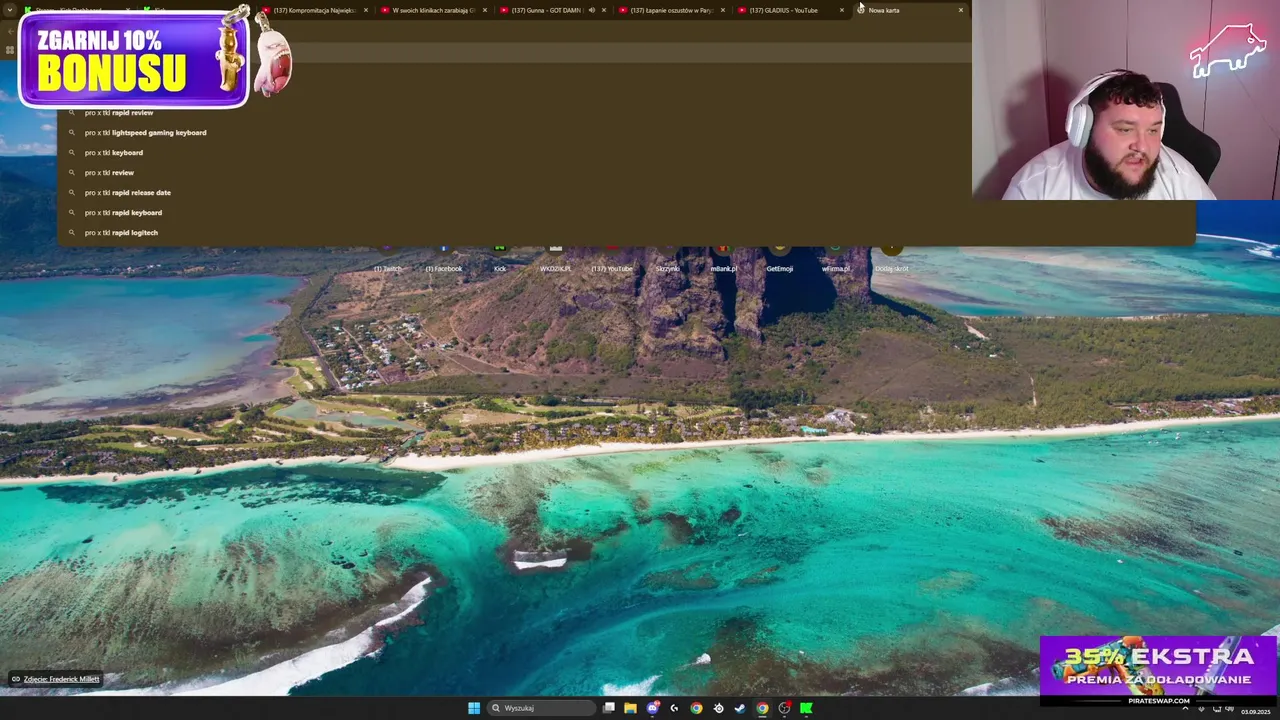Choose 'pro x tkl rapid release date'
1280x720 pixels.
[626, 193]
